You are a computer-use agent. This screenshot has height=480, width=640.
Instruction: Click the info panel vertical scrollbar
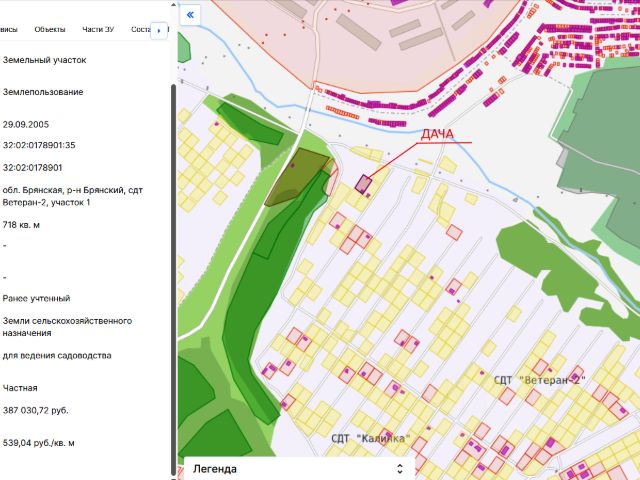pos(173,279)
